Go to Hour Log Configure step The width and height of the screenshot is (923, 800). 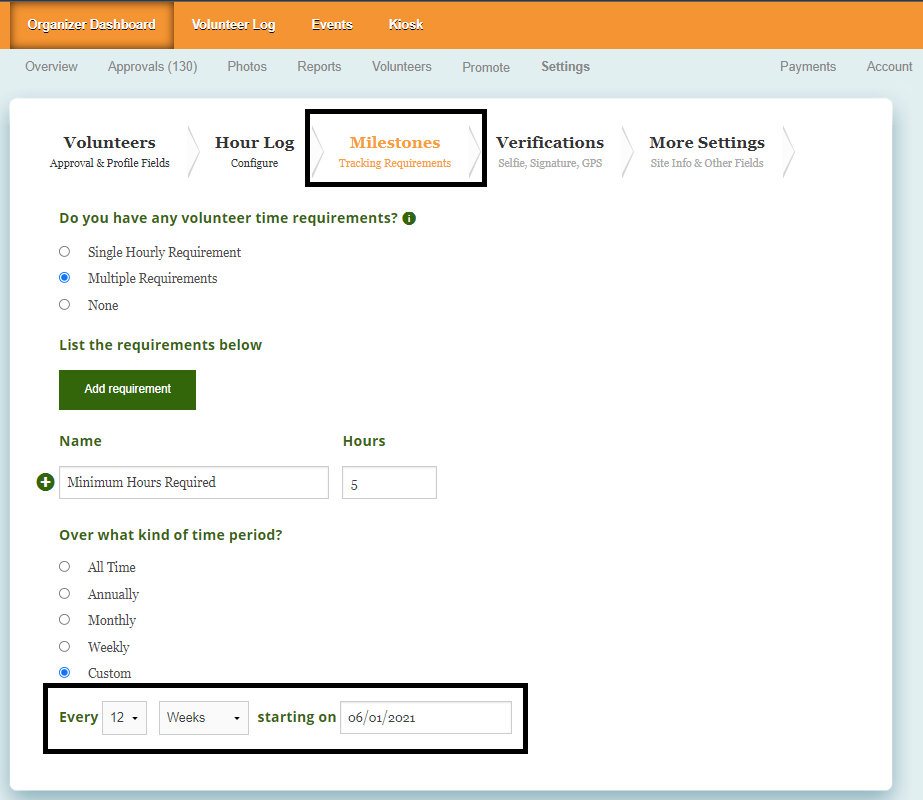pyautogui.click(x=254, y=151)
